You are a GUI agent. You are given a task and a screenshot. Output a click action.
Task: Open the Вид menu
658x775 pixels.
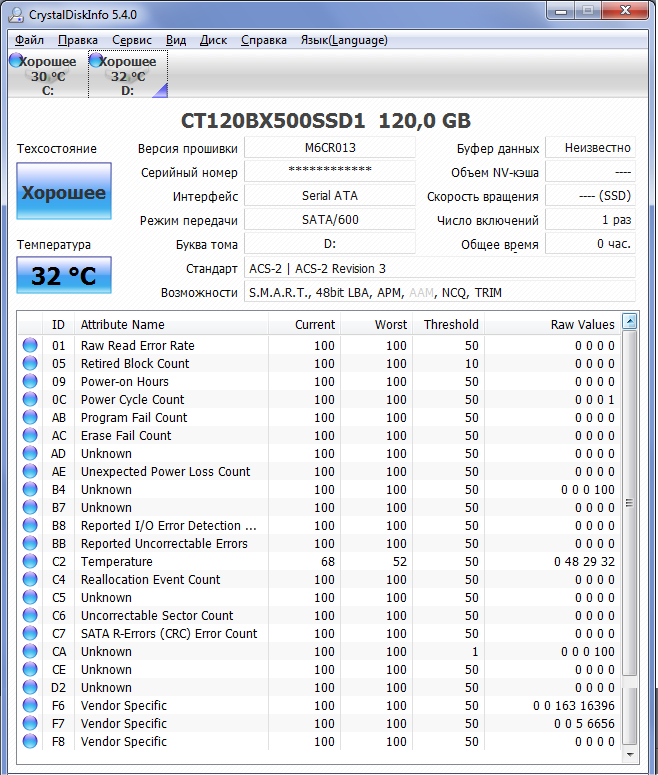point(175,40)
